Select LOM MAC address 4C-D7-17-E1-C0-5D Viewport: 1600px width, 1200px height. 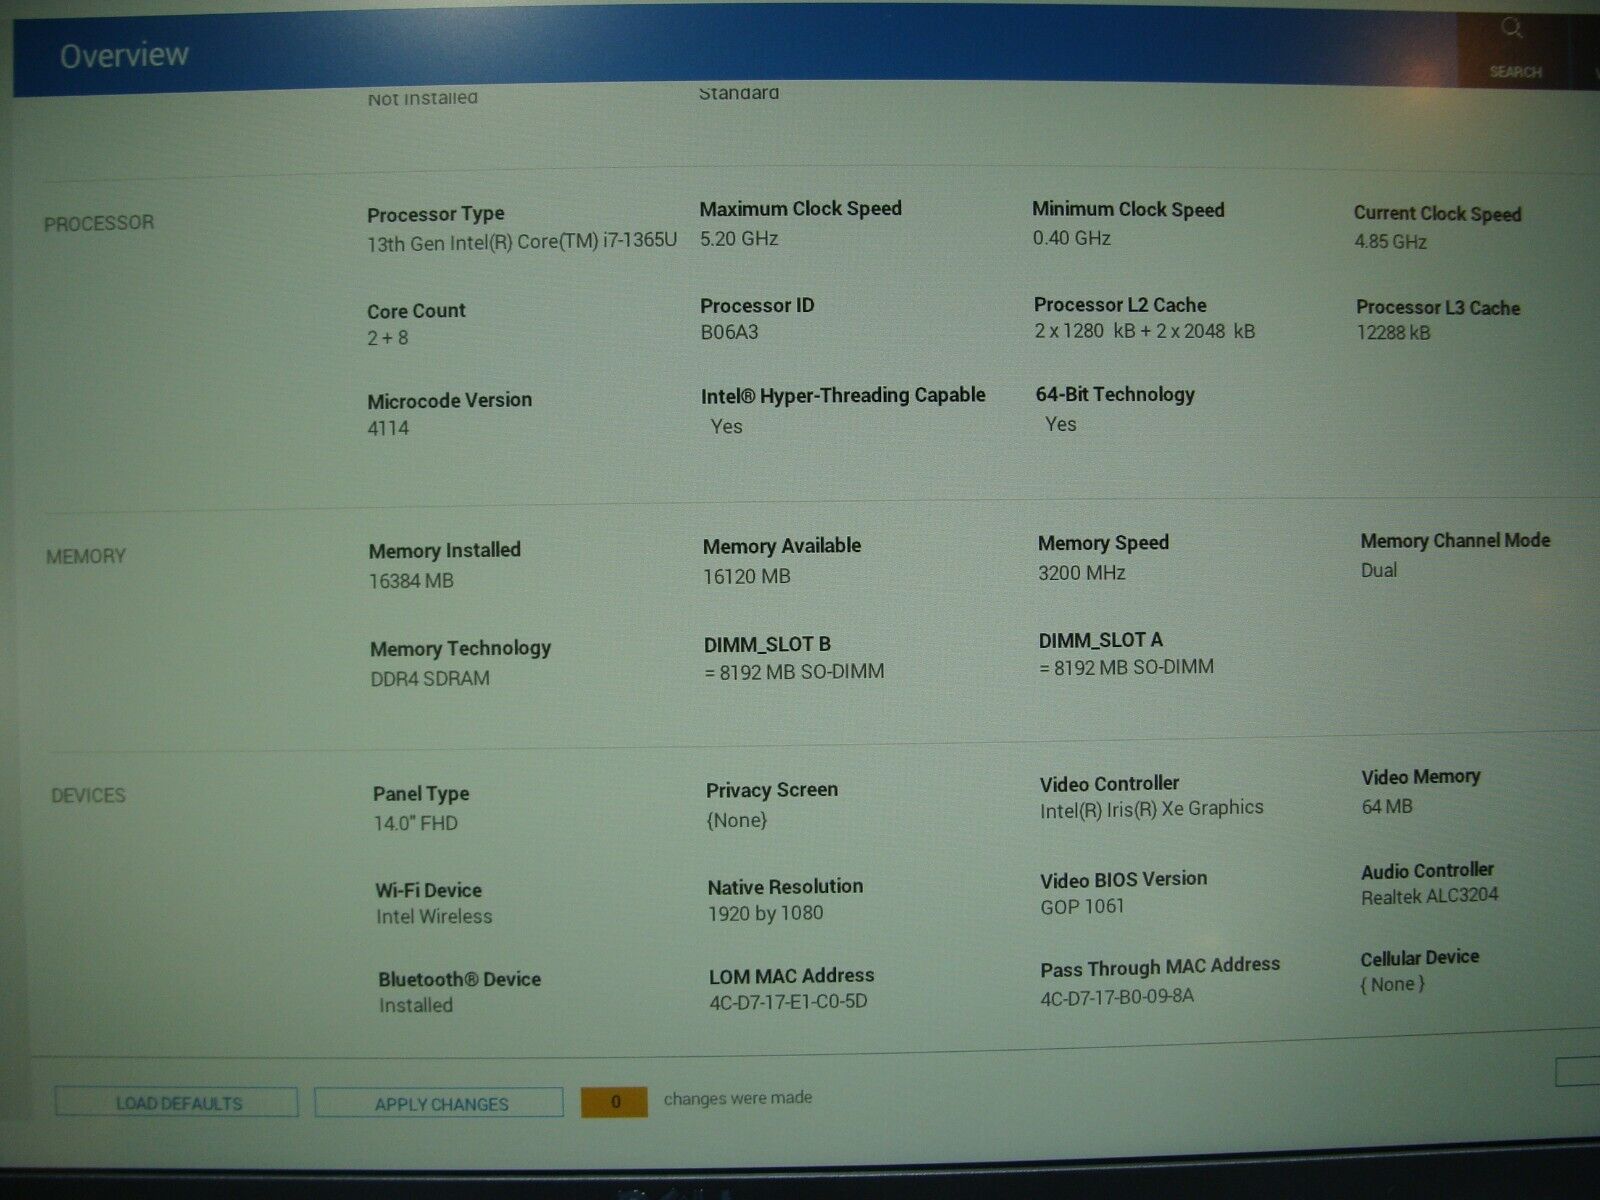click(788, 1001)
